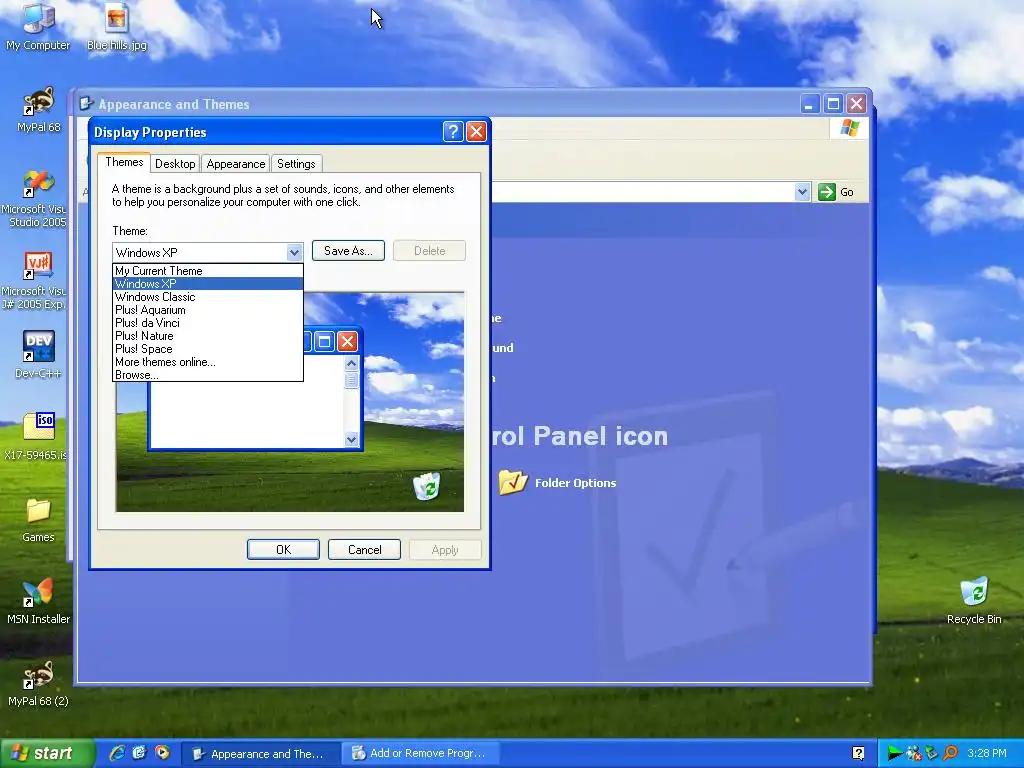
Task: Pick the Plus! Aquarium theme
Action: (x=208, y=310)
